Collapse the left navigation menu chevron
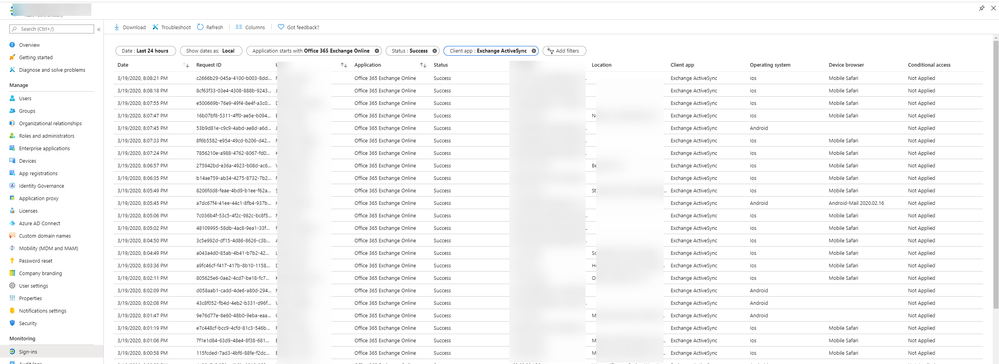Viewport: 999px width, 364px height. (99, 29)
